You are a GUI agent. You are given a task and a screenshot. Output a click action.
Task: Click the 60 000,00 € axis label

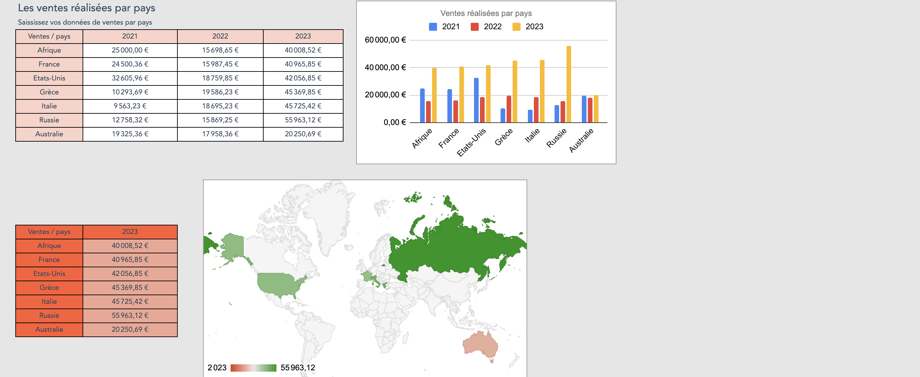tap(385, 40)
